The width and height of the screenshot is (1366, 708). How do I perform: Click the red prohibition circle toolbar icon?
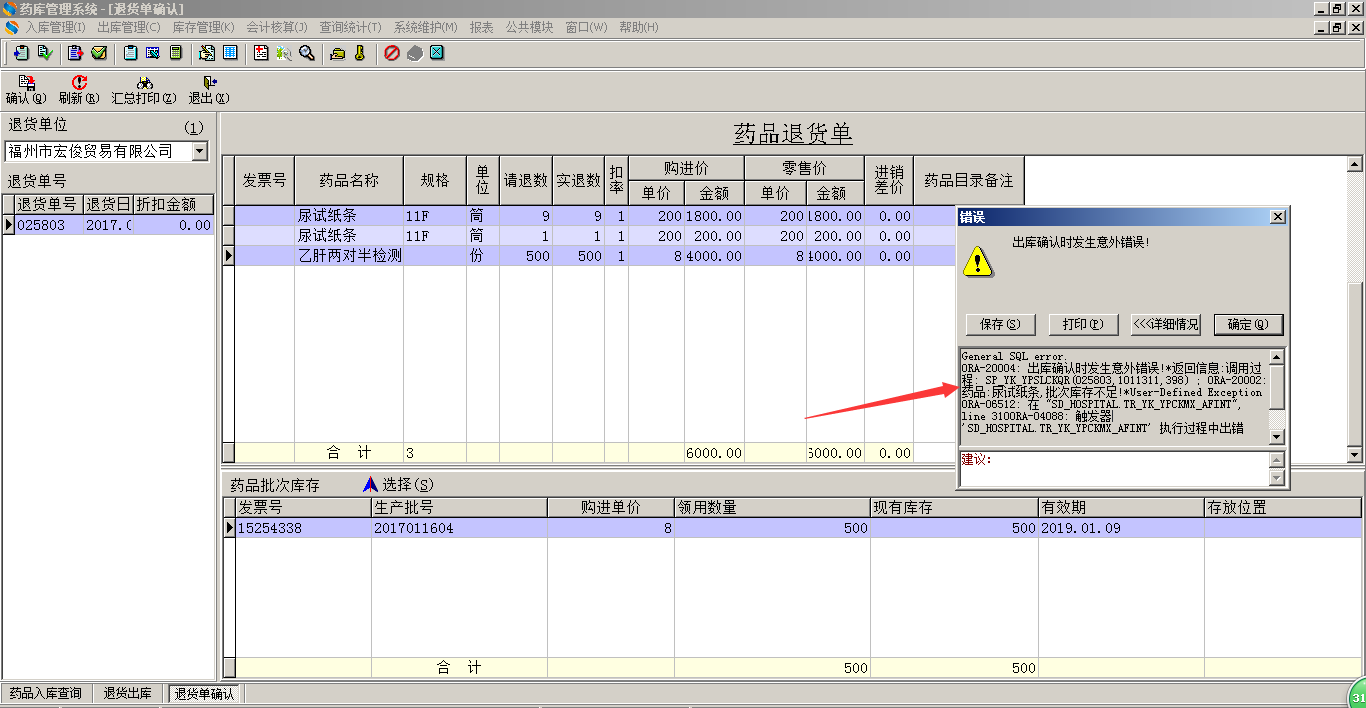pos(391,53)
